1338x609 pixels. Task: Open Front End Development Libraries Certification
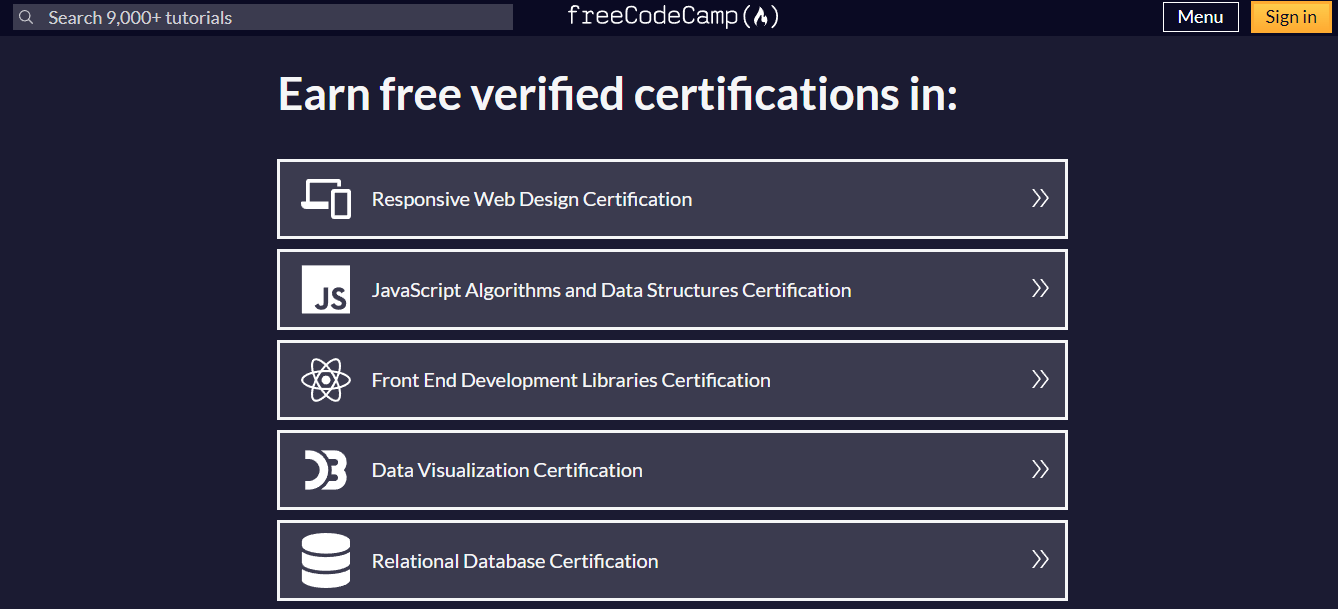coord(672,380)
